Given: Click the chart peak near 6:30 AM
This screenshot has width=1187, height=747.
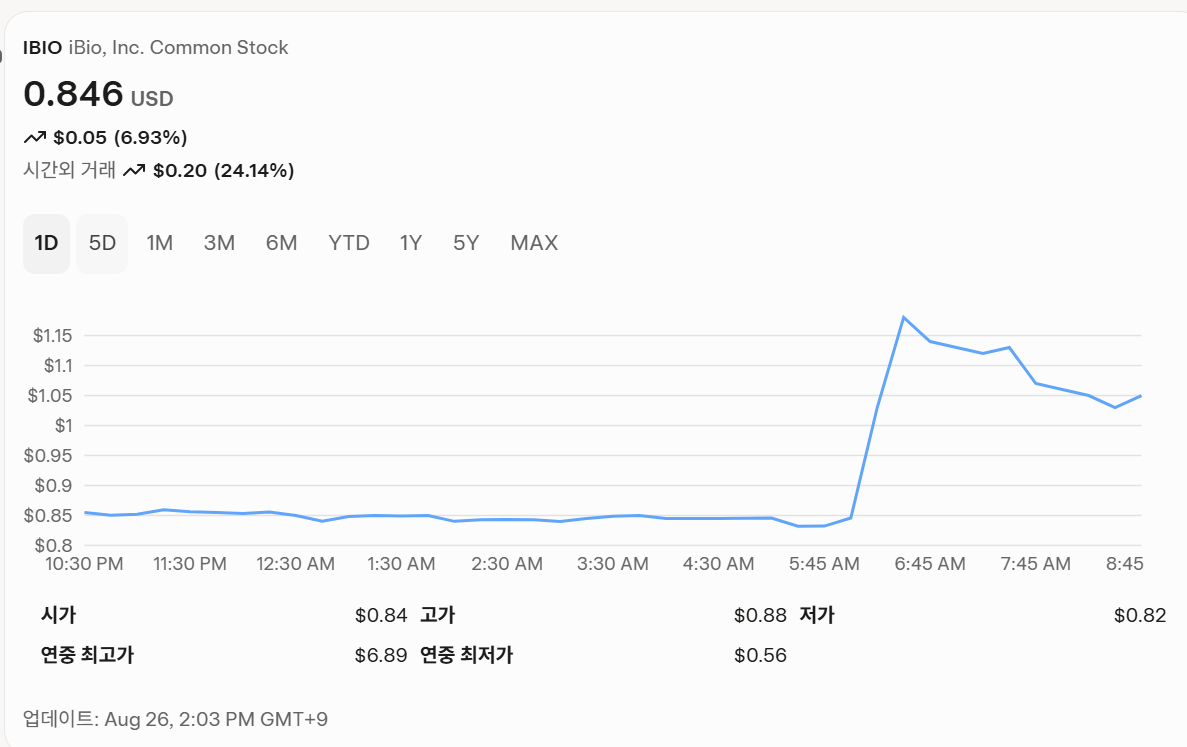Looking at the screenshot, I should 904,317.
